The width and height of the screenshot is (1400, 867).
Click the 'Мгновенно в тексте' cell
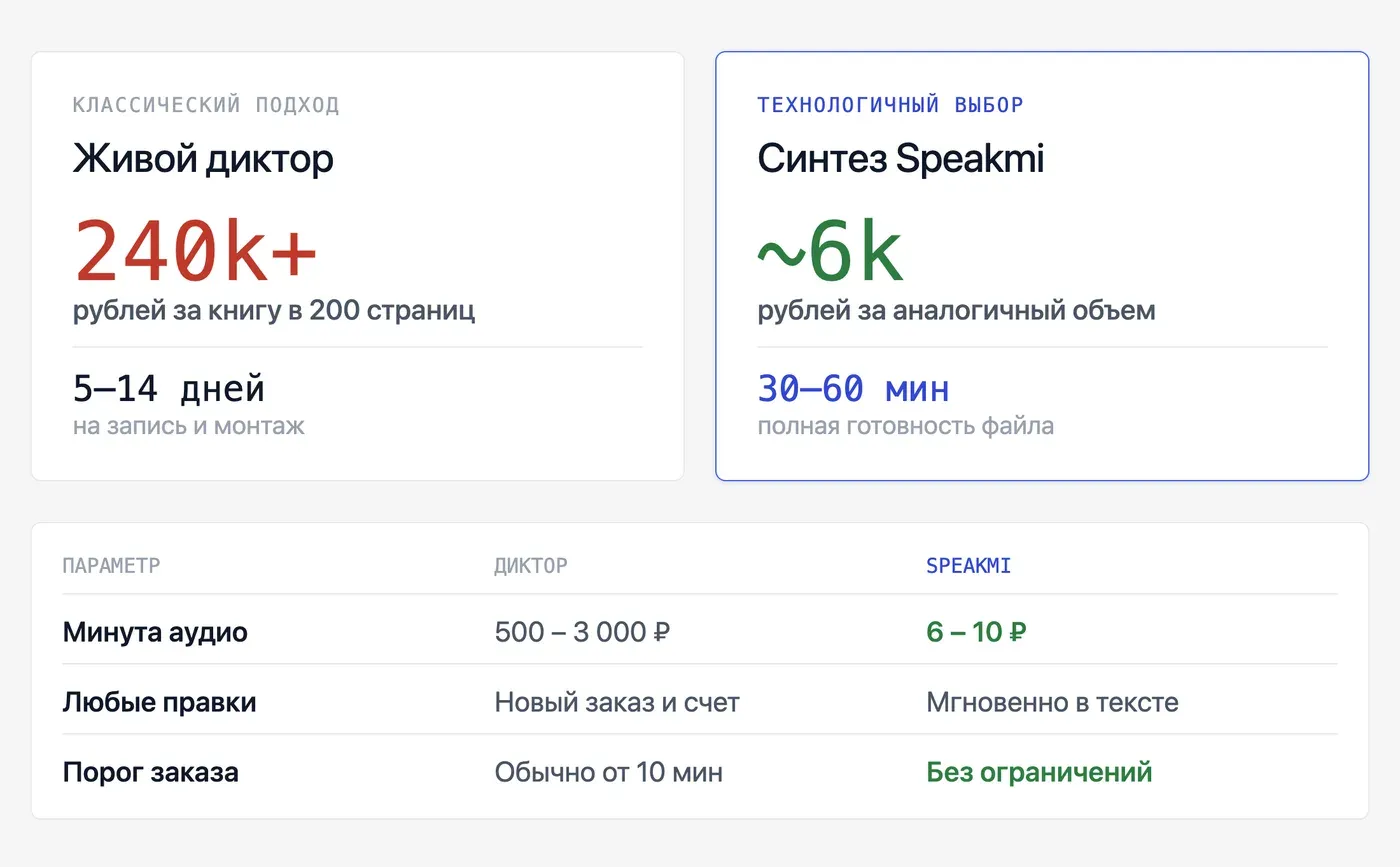point(1052,702)
